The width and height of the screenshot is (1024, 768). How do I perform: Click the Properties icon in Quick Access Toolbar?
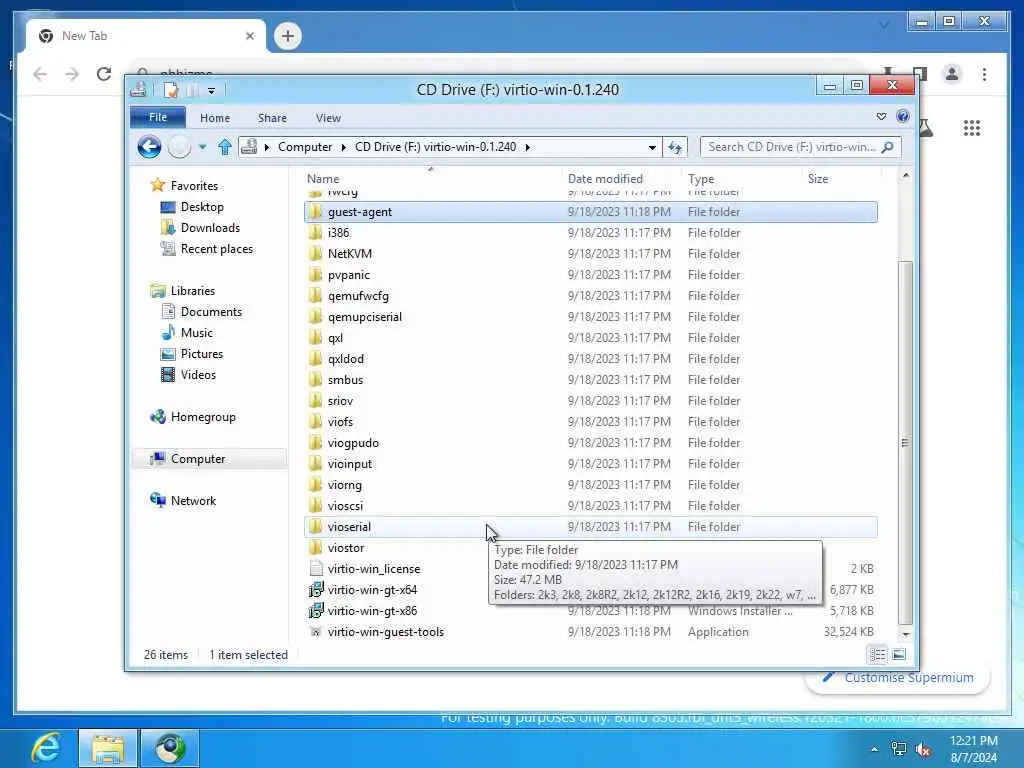[170, 90]
